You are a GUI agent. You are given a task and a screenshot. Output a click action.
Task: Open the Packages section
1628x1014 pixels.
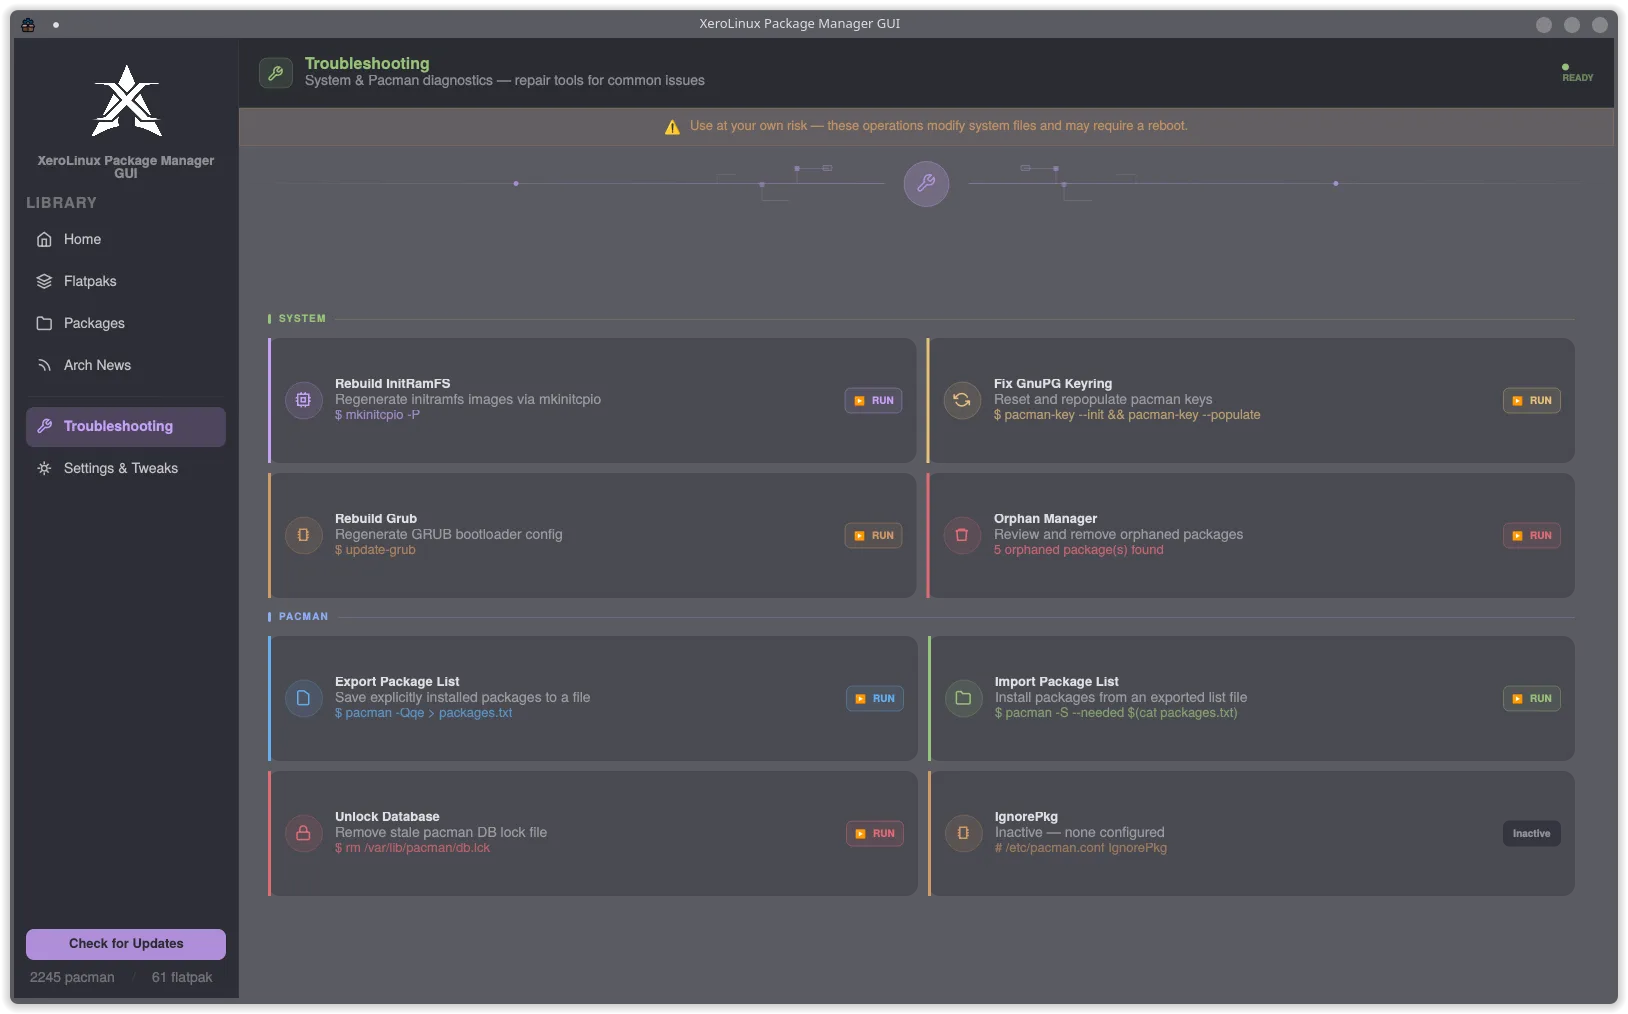126,324
